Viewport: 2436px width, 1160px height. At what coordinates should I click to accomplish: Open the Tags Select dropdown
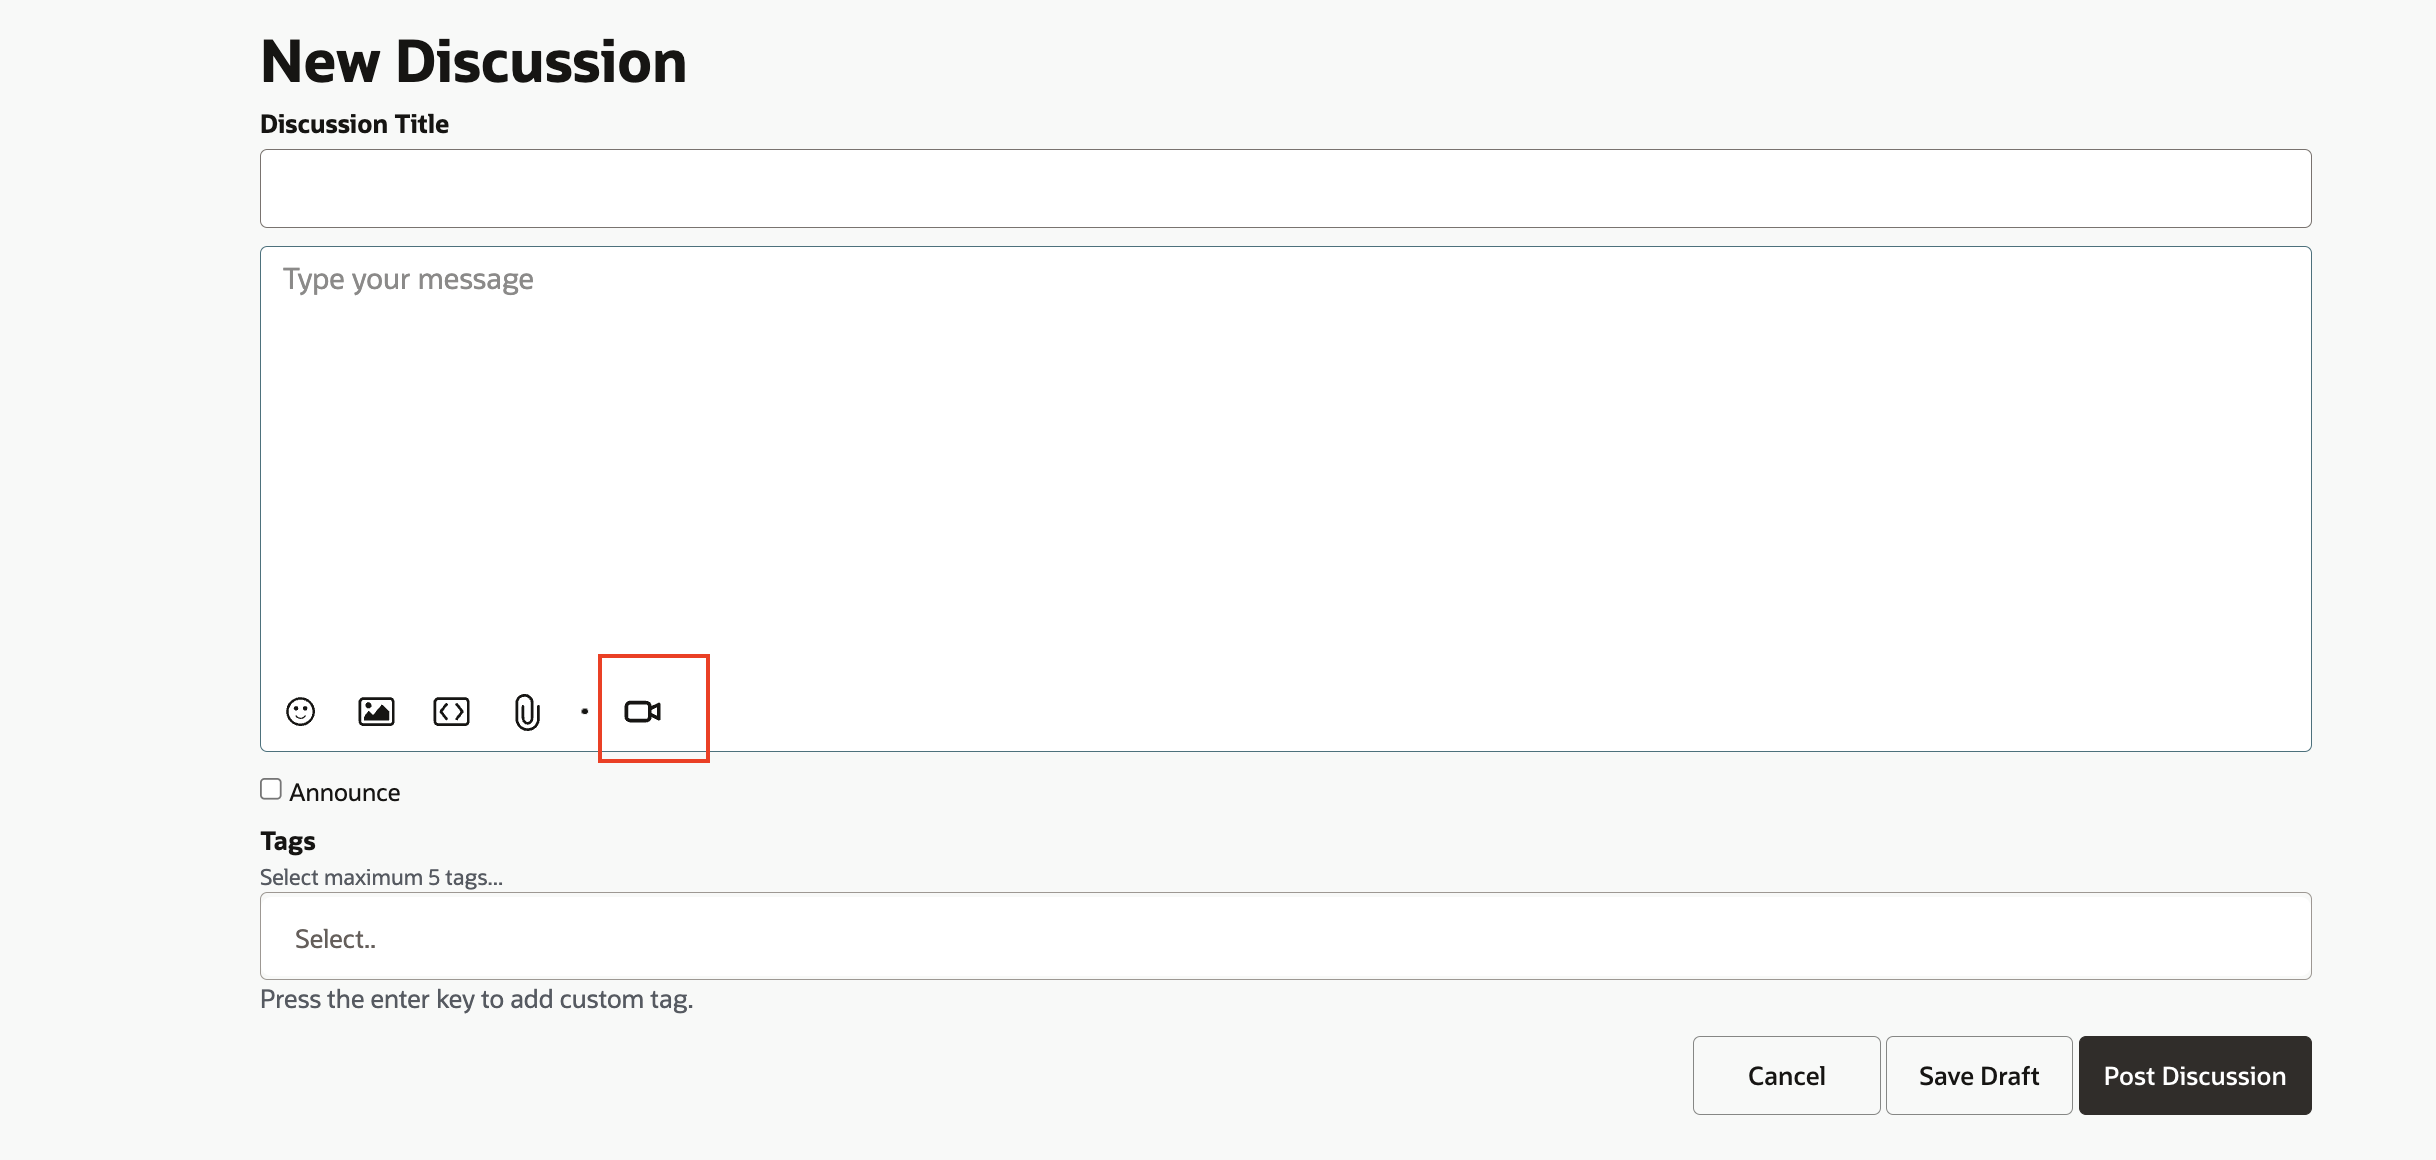click(1285, 936)
